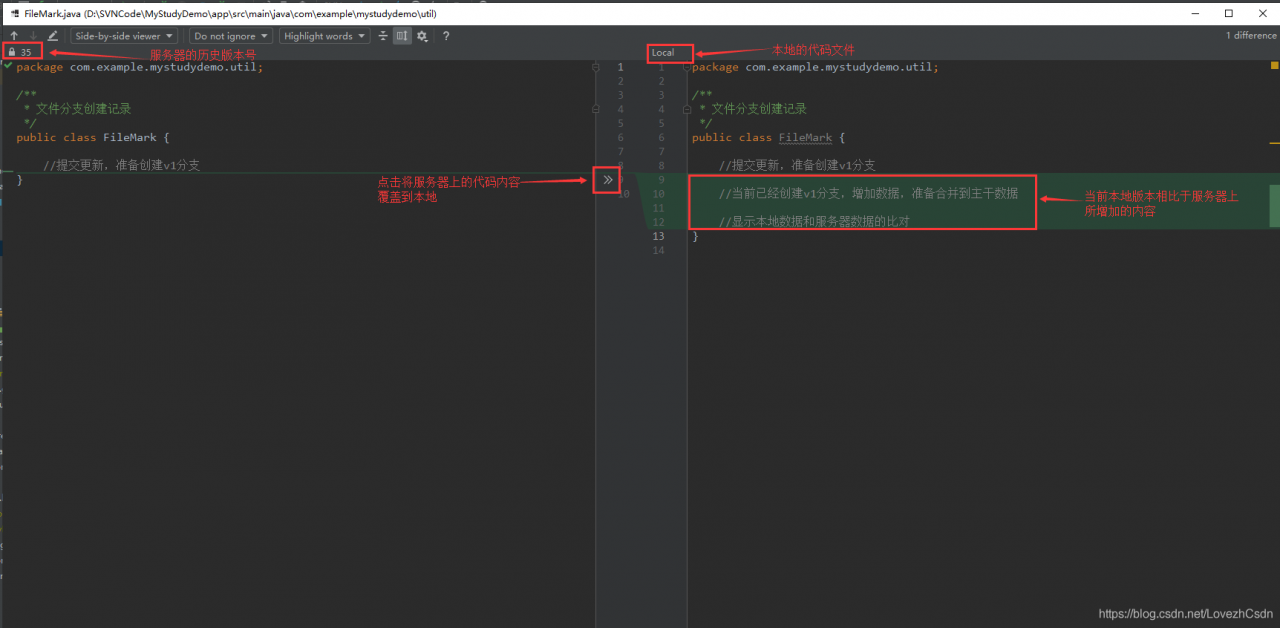Go to the next difference arrow

33,36
